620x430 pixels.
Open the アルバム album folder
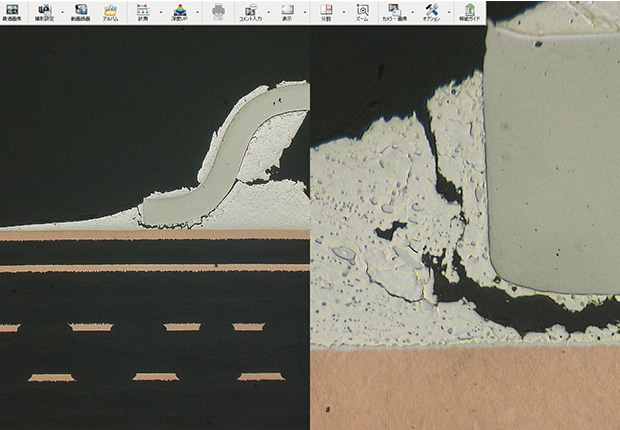click(110, 12)
